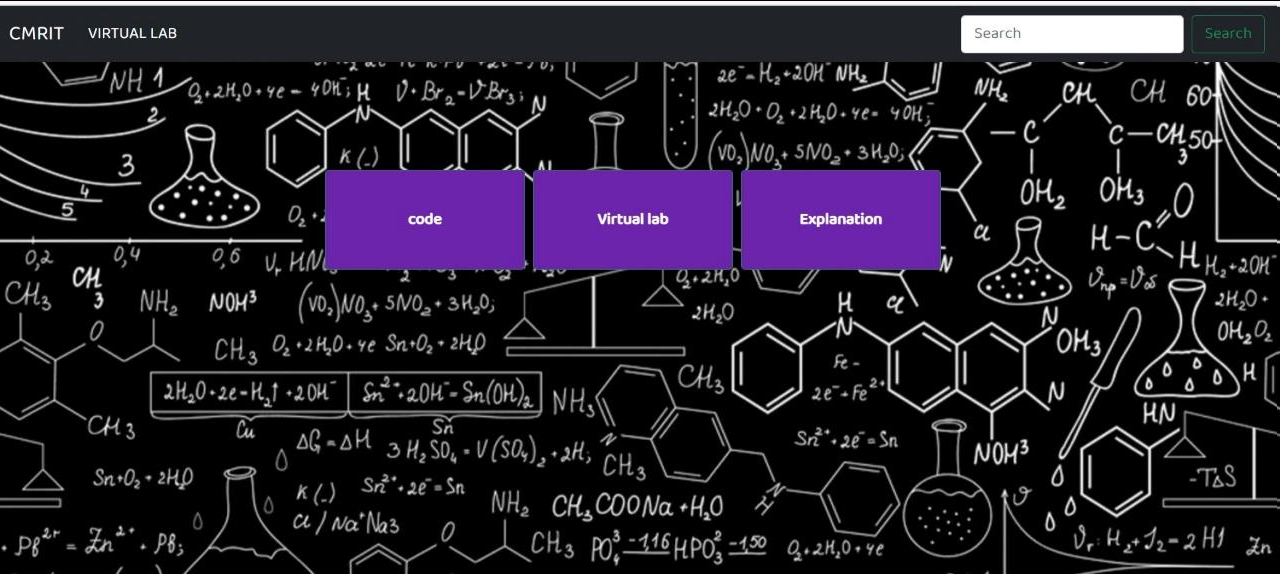Image resolution: width=1280 pixels, height=574 pixels.
Task: Go to the VIRTUAL LAB nav link
Action: [132, 33]
